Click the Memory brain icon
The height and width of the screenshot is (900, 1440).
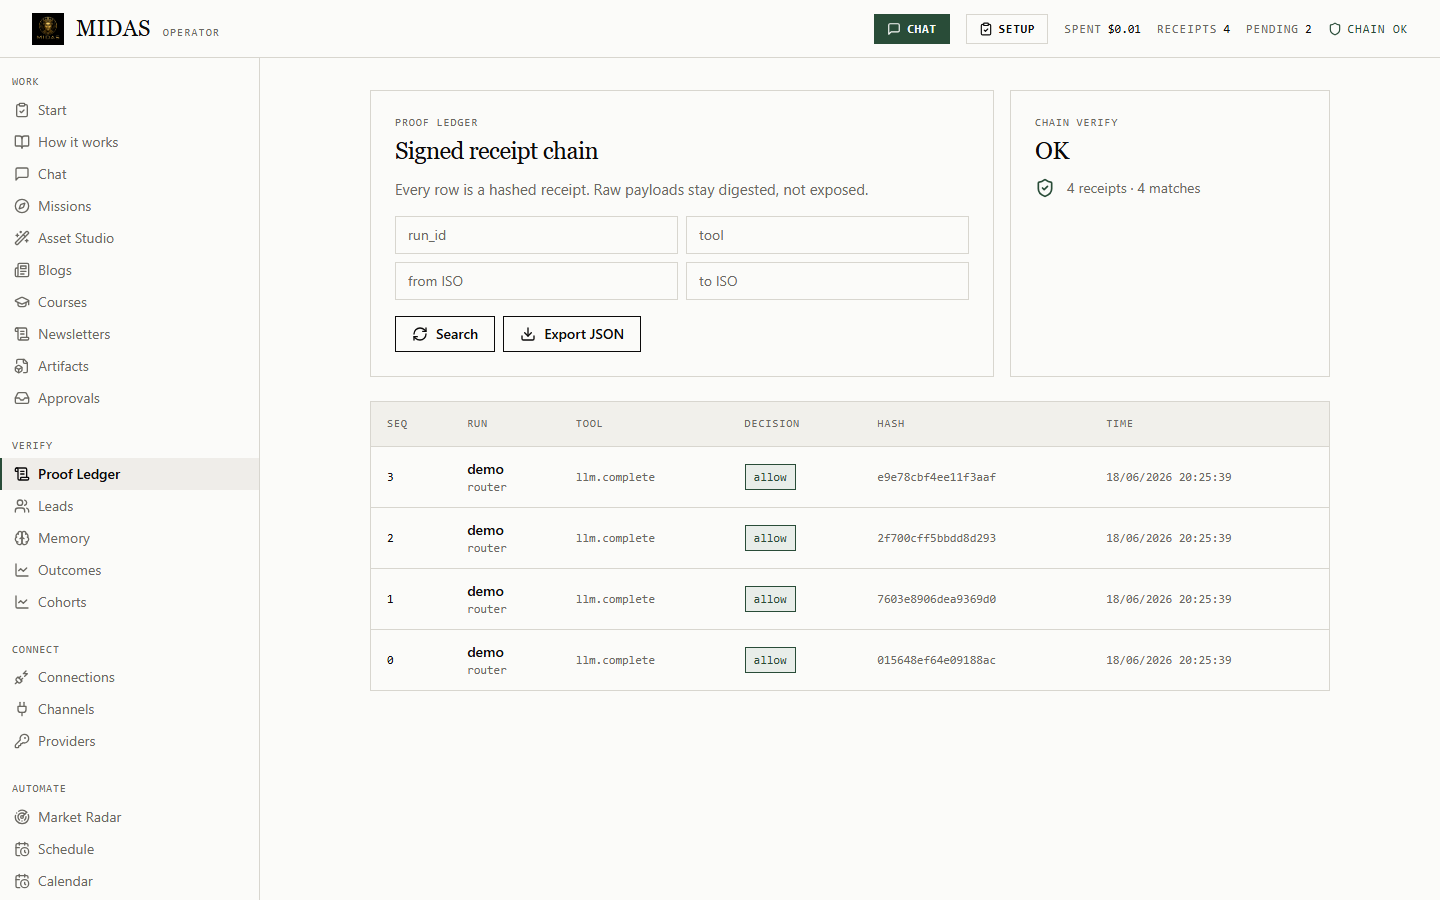click(22, 538)
